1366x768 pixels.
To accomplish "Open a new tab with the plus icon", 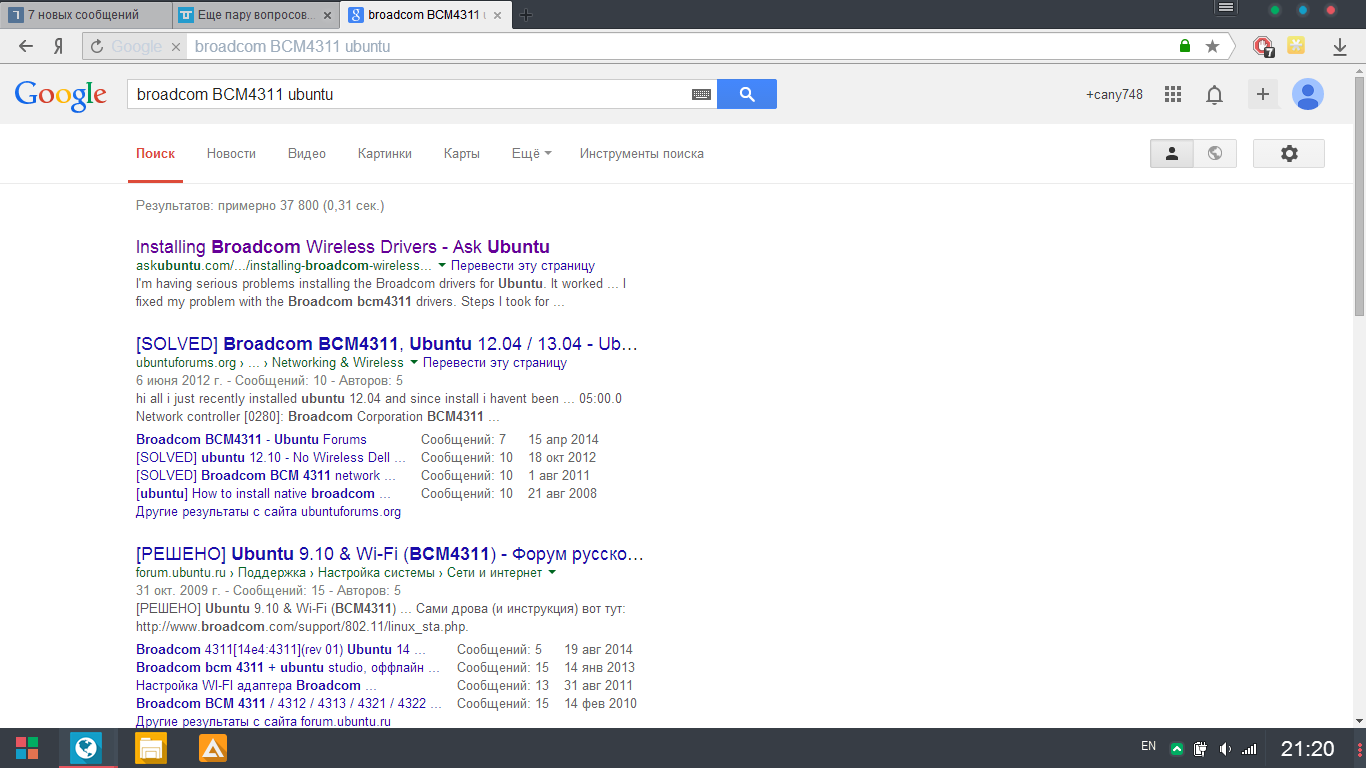I will (526, 14).
